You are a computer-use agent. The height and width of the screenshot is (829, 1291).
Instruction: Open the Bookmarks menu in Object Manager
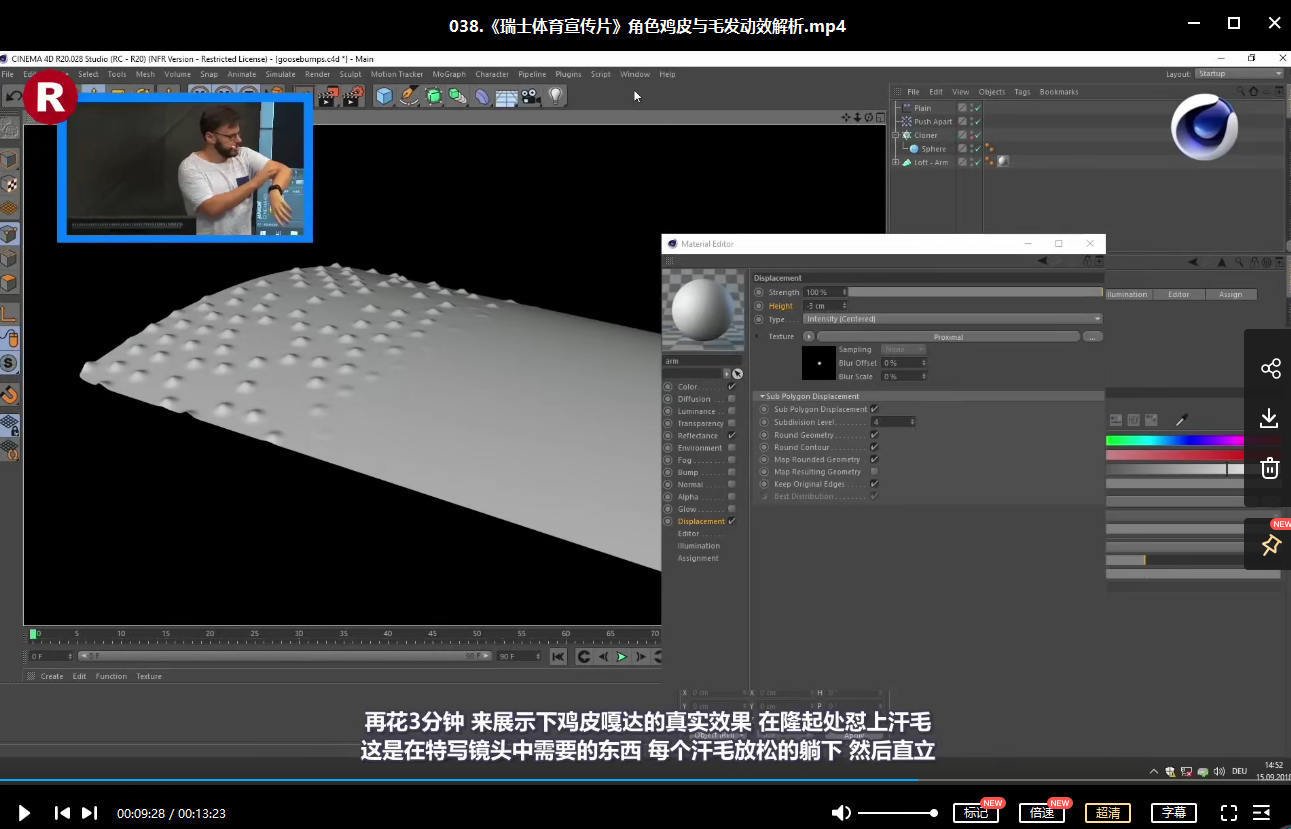(x=1058, y=92)
